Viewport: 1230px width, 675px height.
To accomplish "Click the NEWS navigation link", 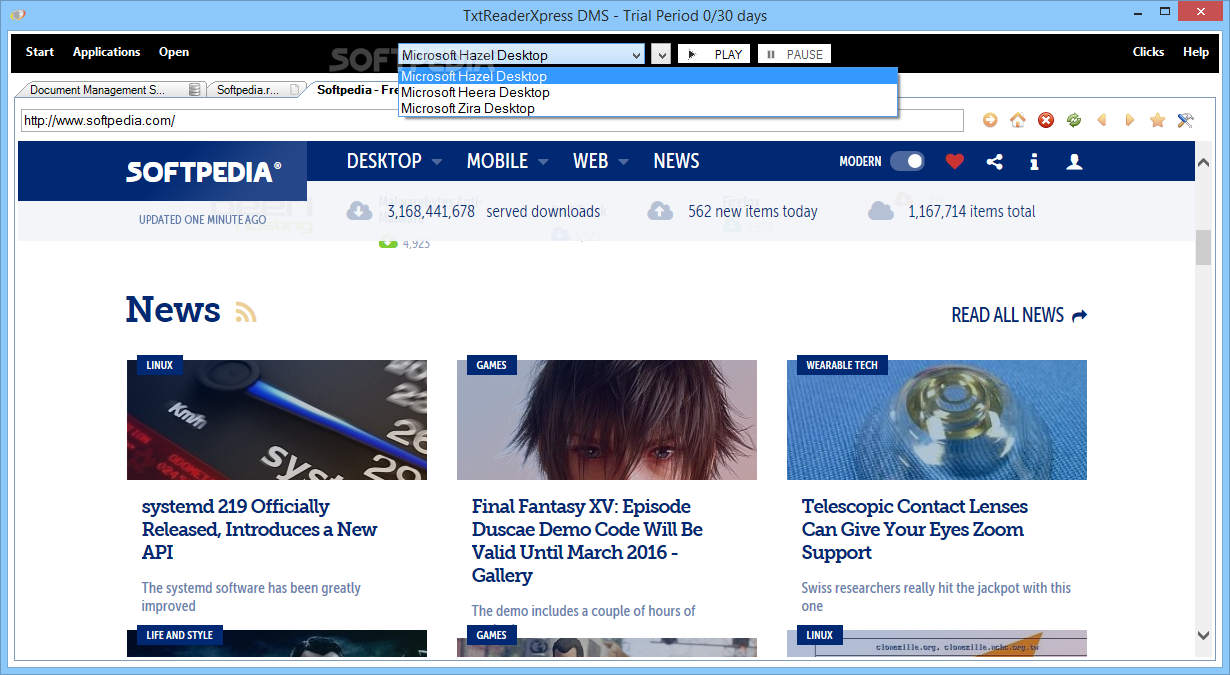I will tap(676, 161).
